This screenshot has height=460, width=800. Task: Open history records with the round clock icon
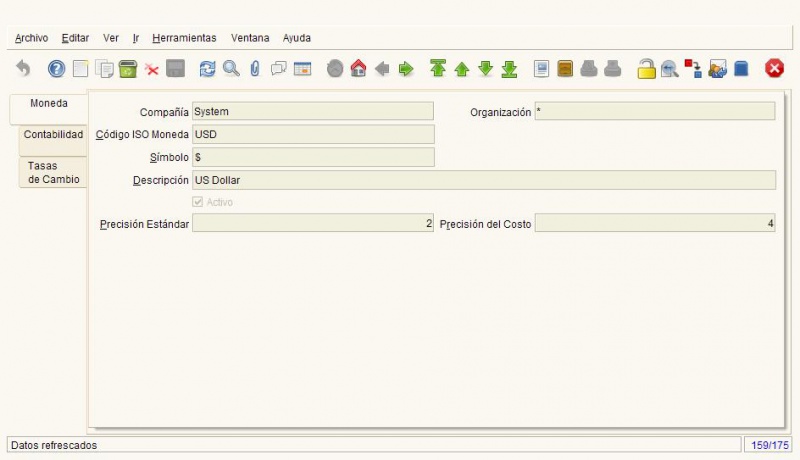click(335, 68)
